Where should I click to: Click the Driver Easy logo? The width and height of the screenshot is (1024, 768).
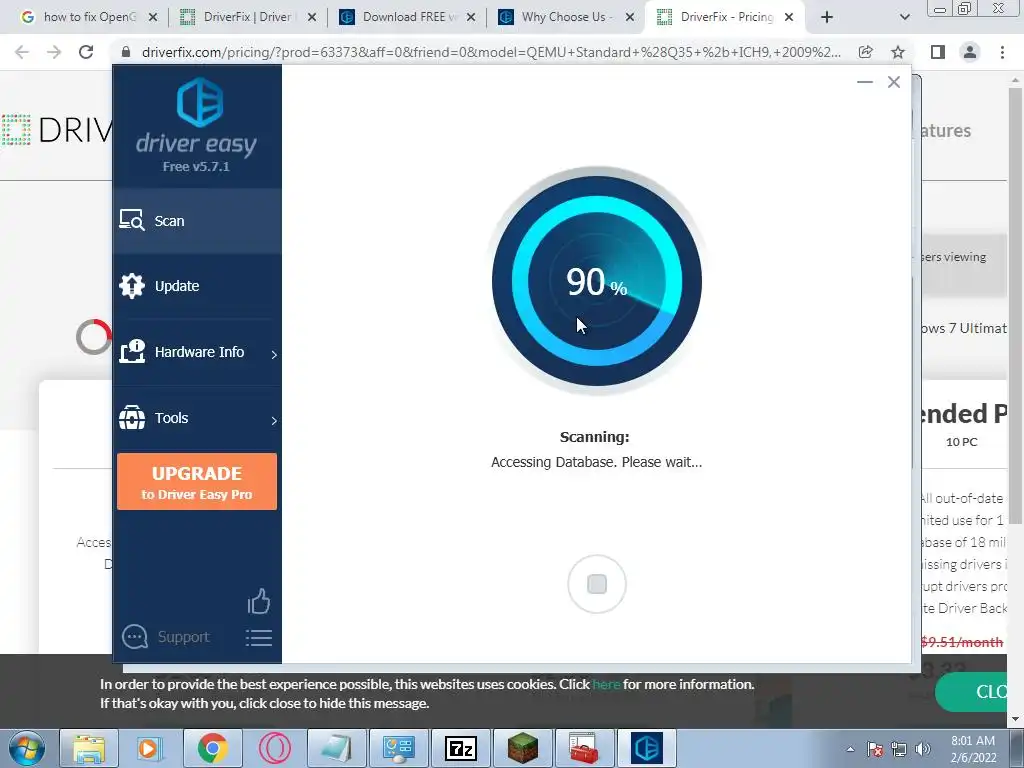pyautogui.click(x=200, y=102)
